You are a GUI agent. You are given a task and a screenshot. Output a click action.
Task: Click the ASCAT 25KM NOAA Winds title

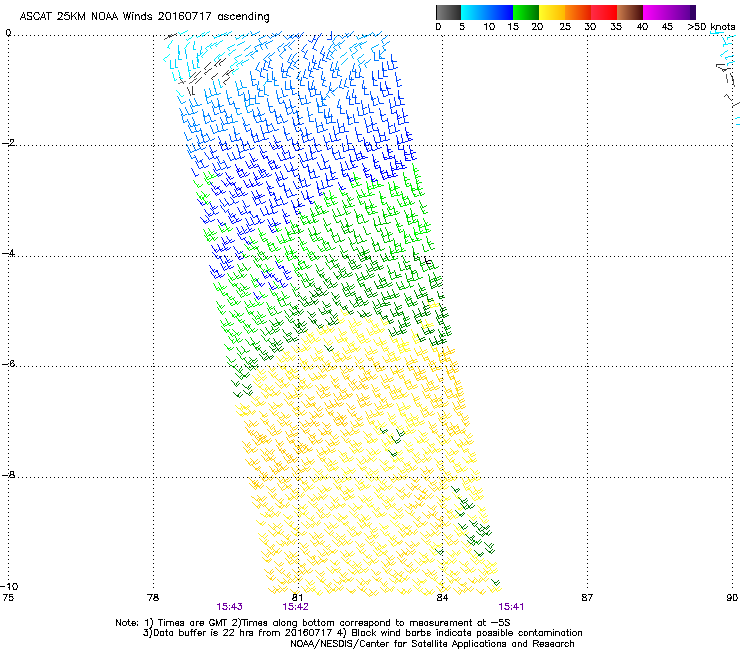click(144, 17)
